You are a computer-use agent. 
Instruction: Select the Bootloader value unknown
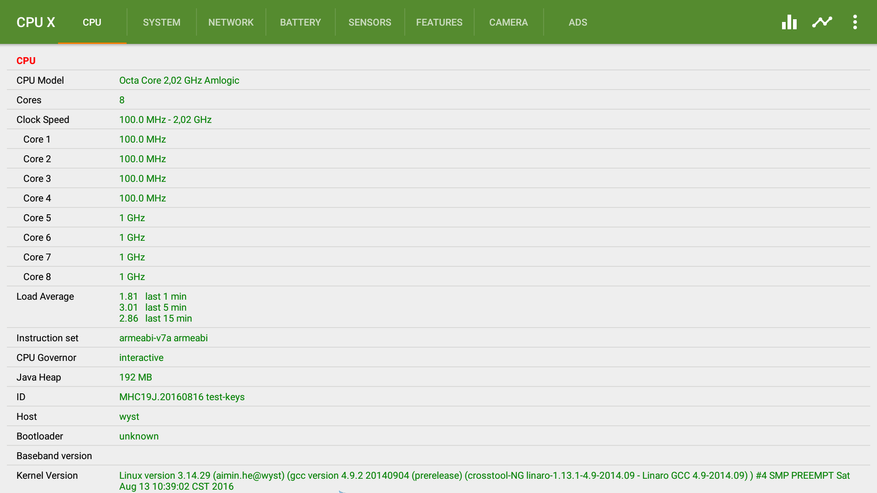[x=139, y=436]
